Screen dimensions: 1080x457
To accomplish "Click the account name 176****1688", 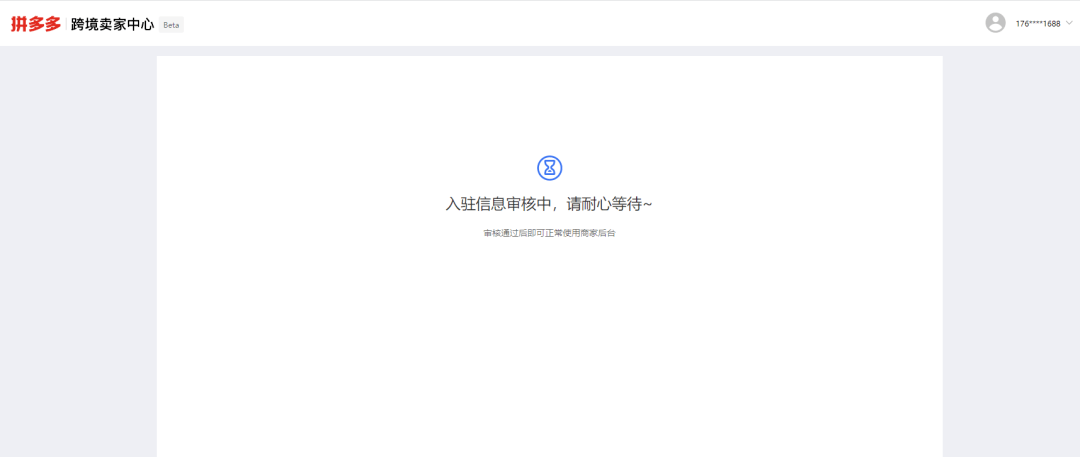I will pos(1037,23).
